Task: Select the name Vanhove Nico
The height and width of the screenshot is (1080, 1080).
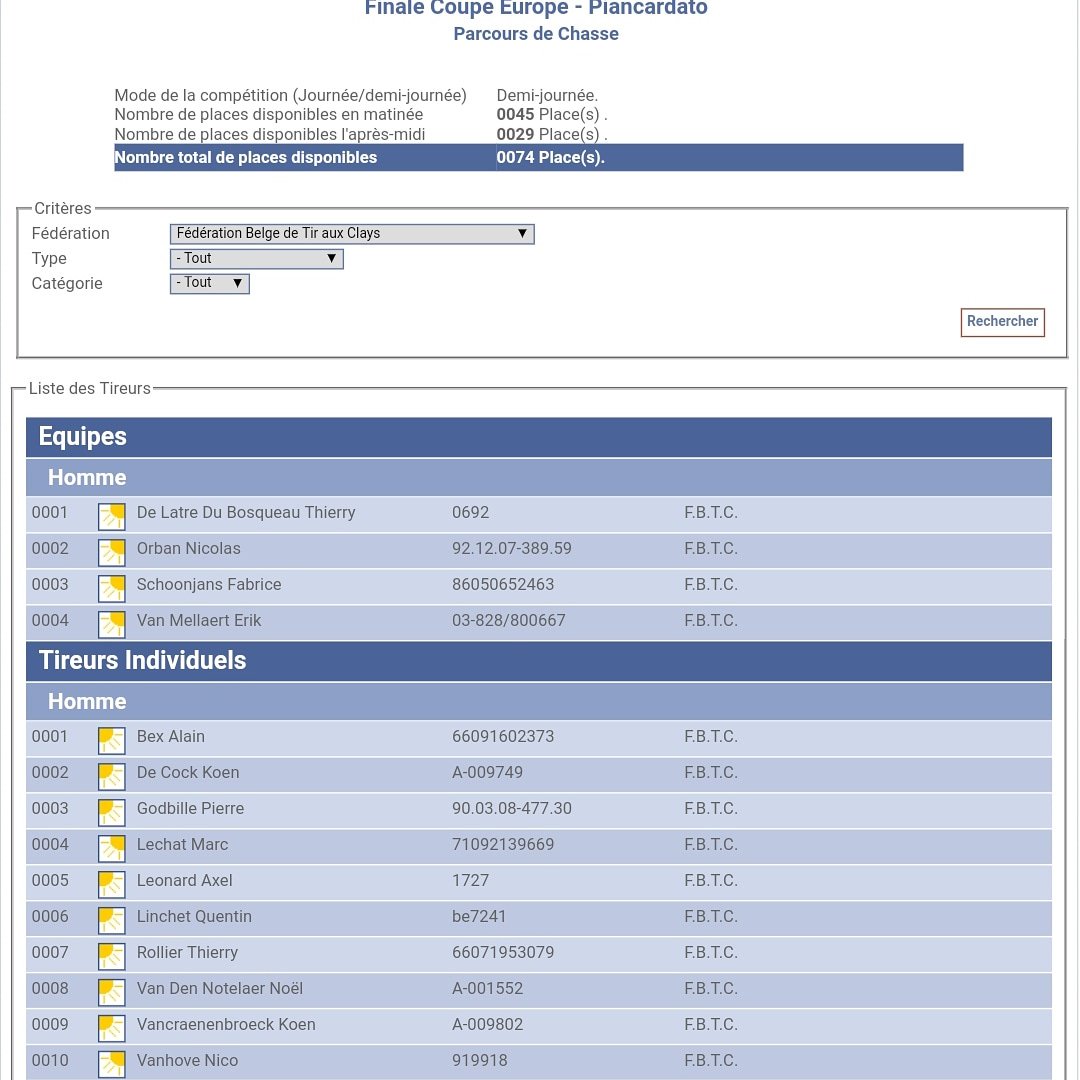Action: [187, 1060]
